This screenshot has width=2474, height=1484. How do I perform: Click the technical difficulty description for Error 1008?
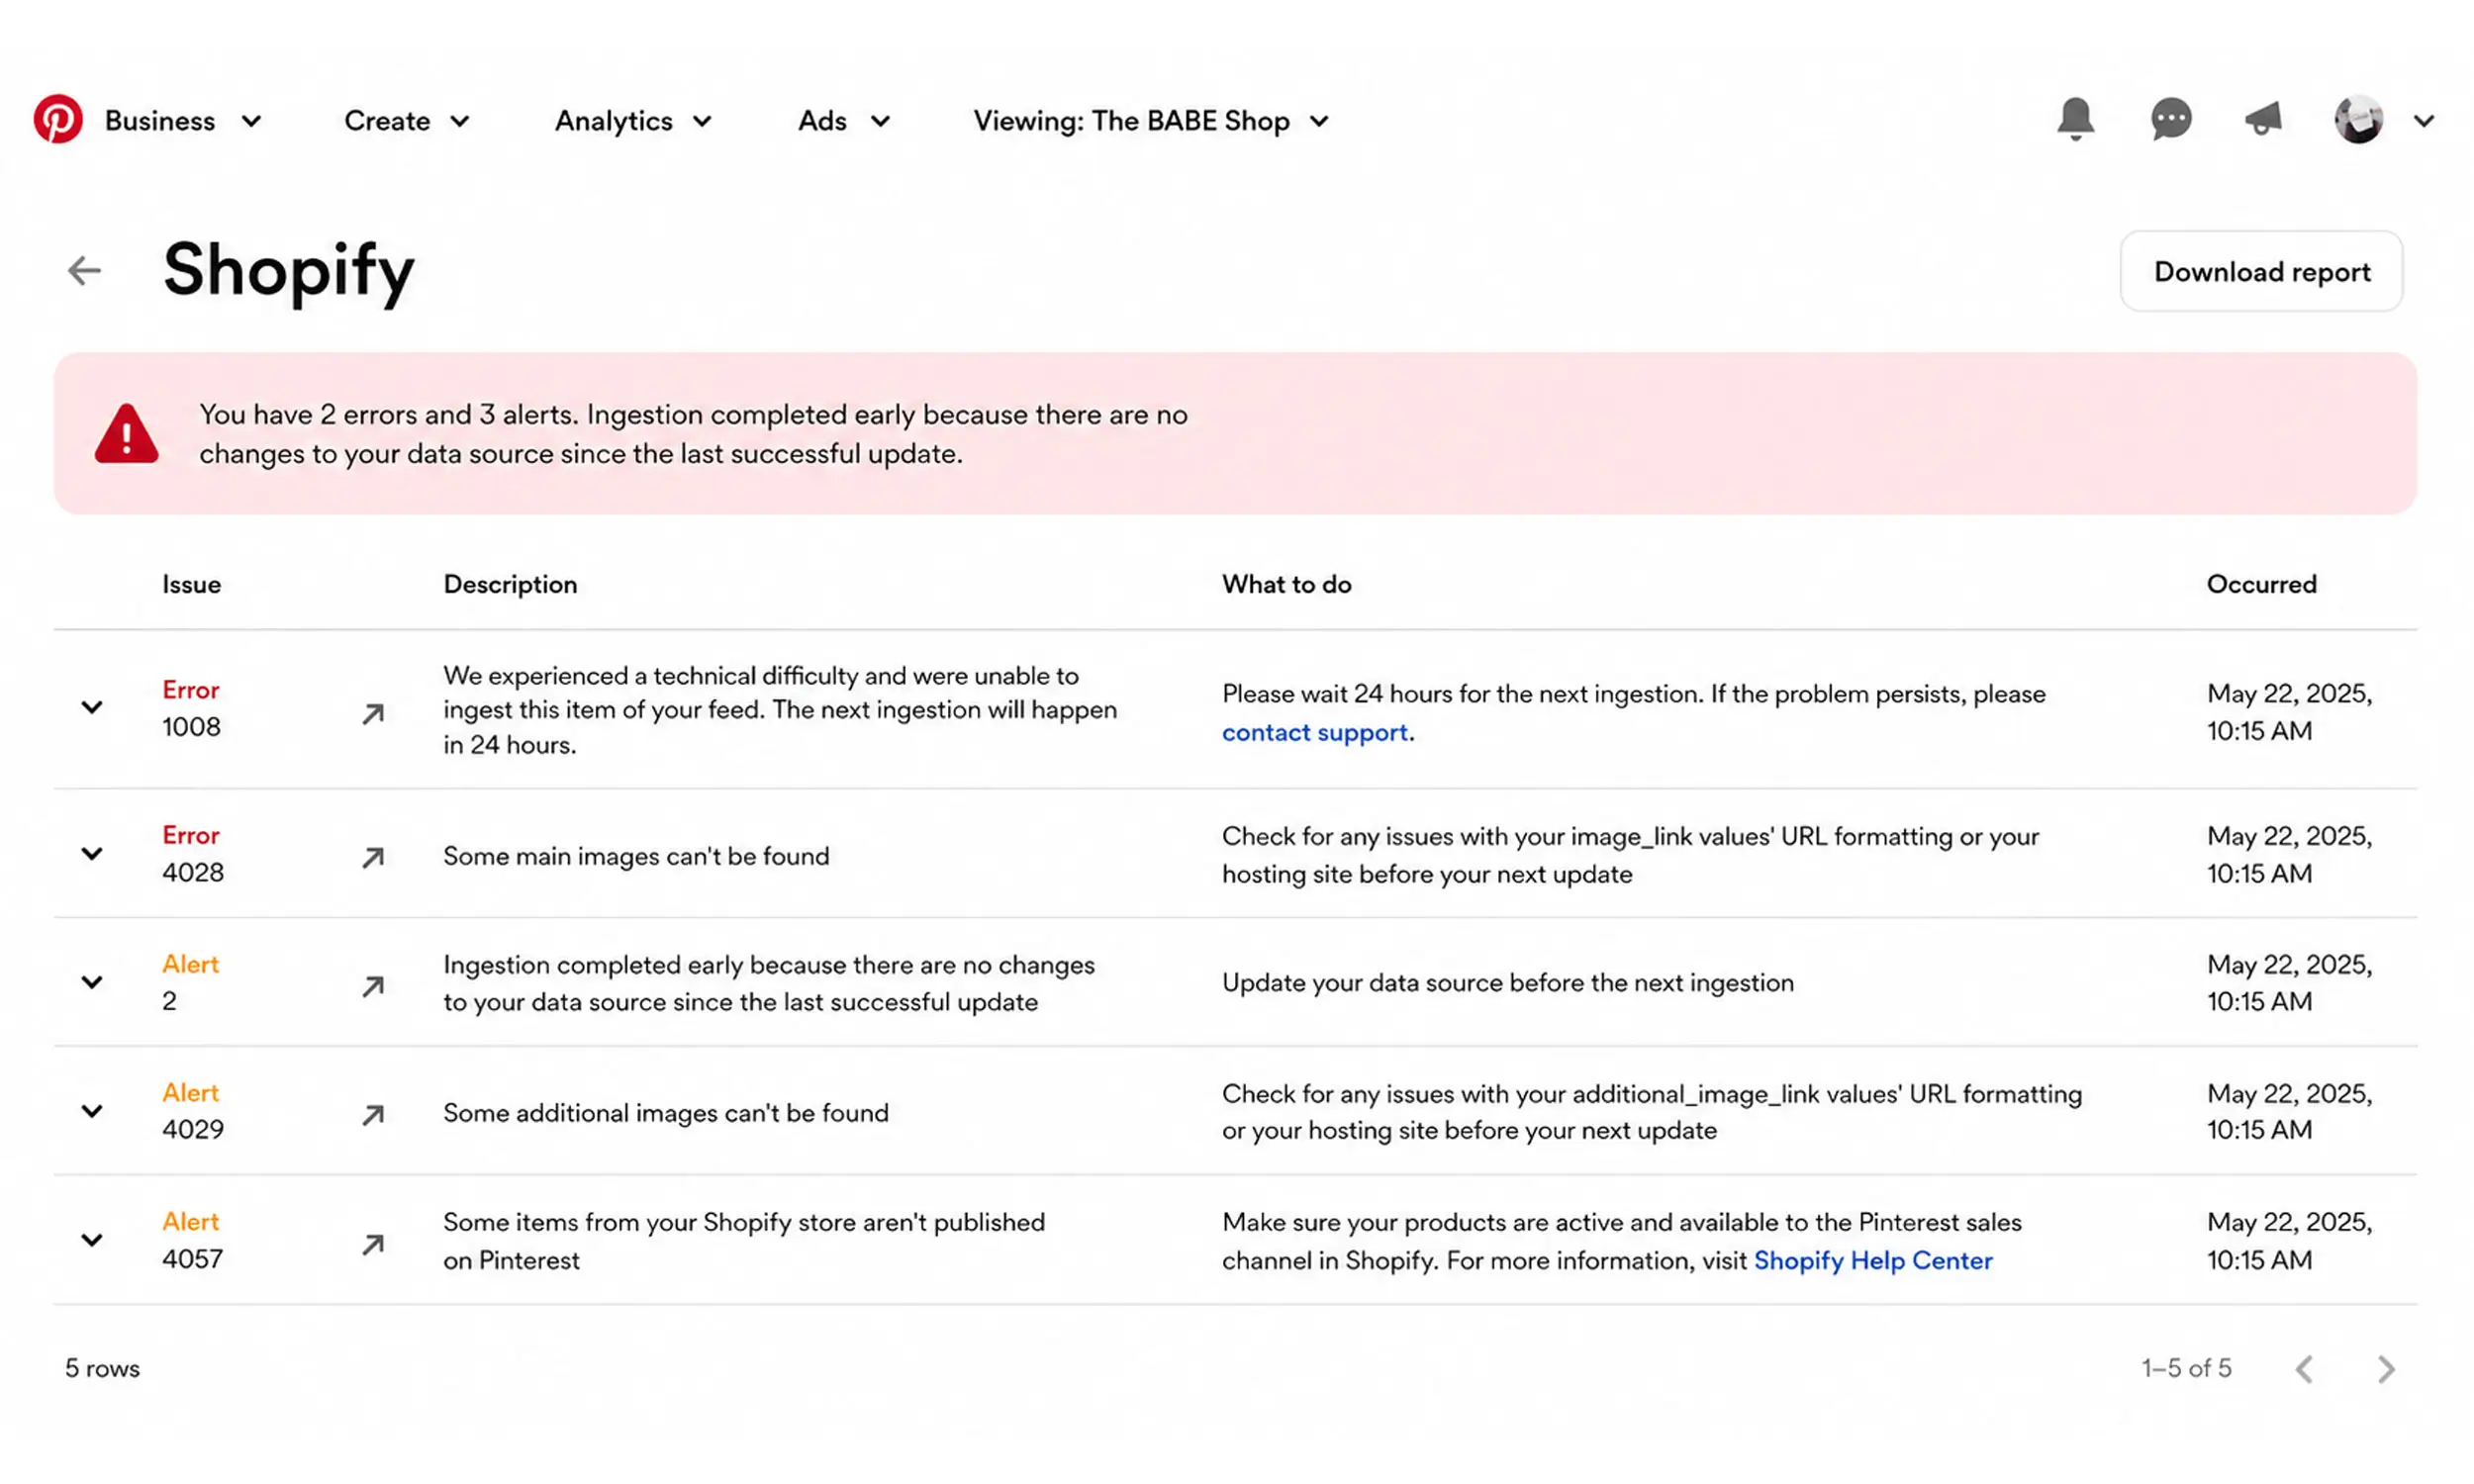point(780,710)
